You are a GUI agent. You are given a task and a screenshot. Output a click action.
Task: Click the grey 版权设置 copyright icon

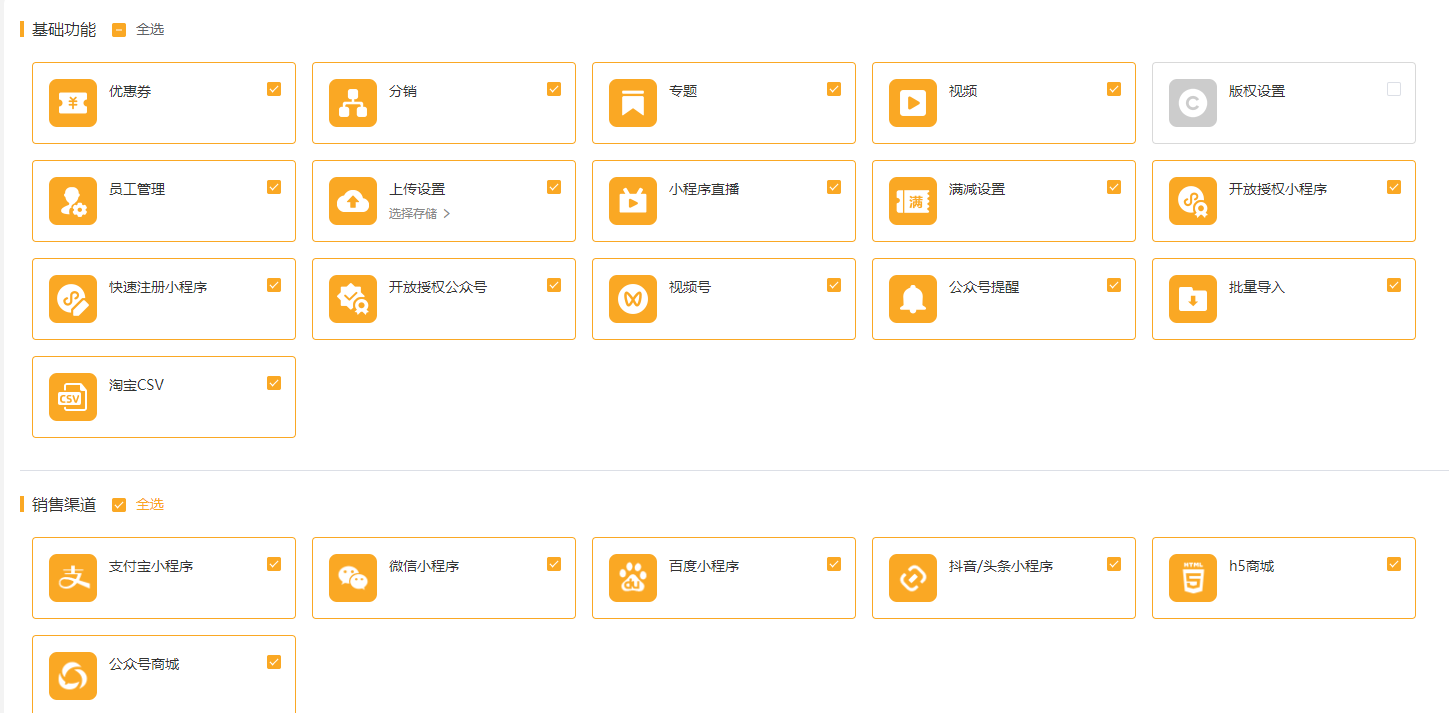(x=1193, y=103)
